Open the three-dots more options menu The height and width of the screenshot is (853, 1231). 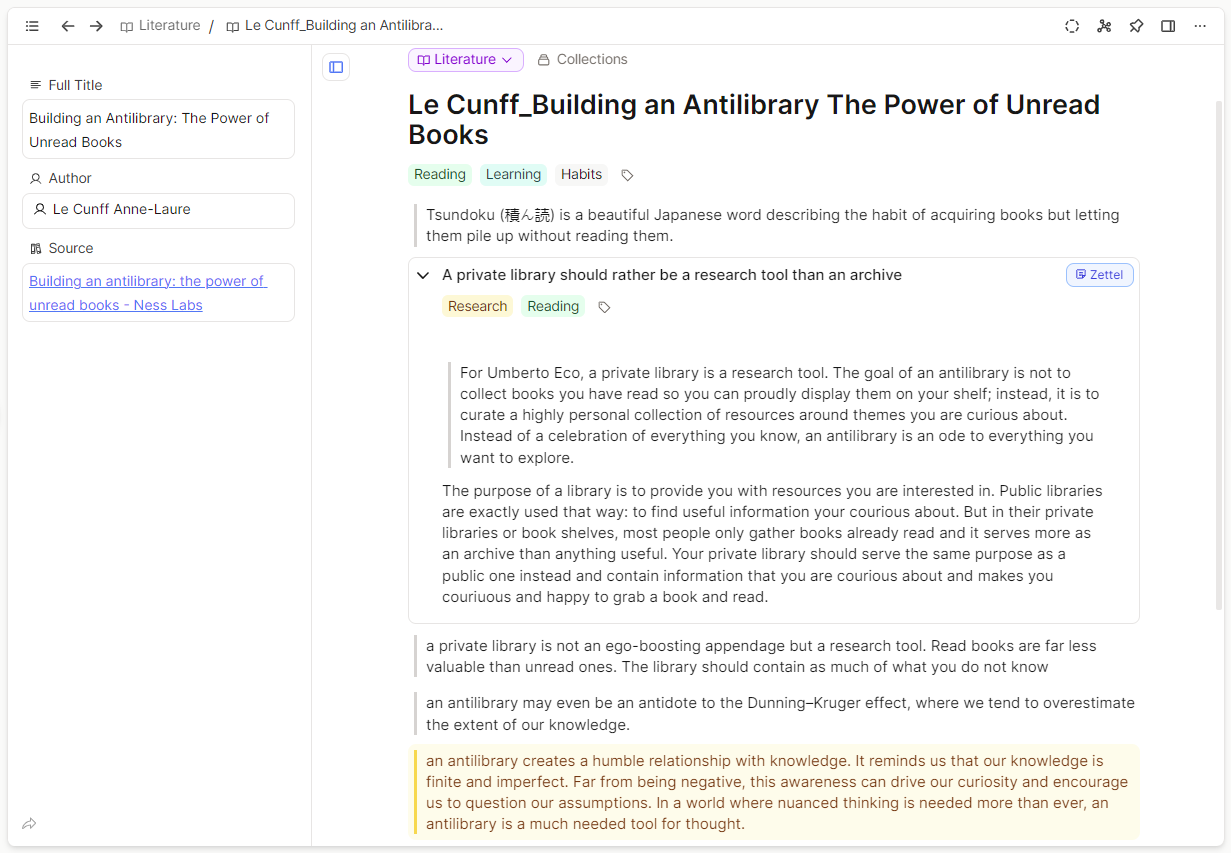pos(1200,26)
